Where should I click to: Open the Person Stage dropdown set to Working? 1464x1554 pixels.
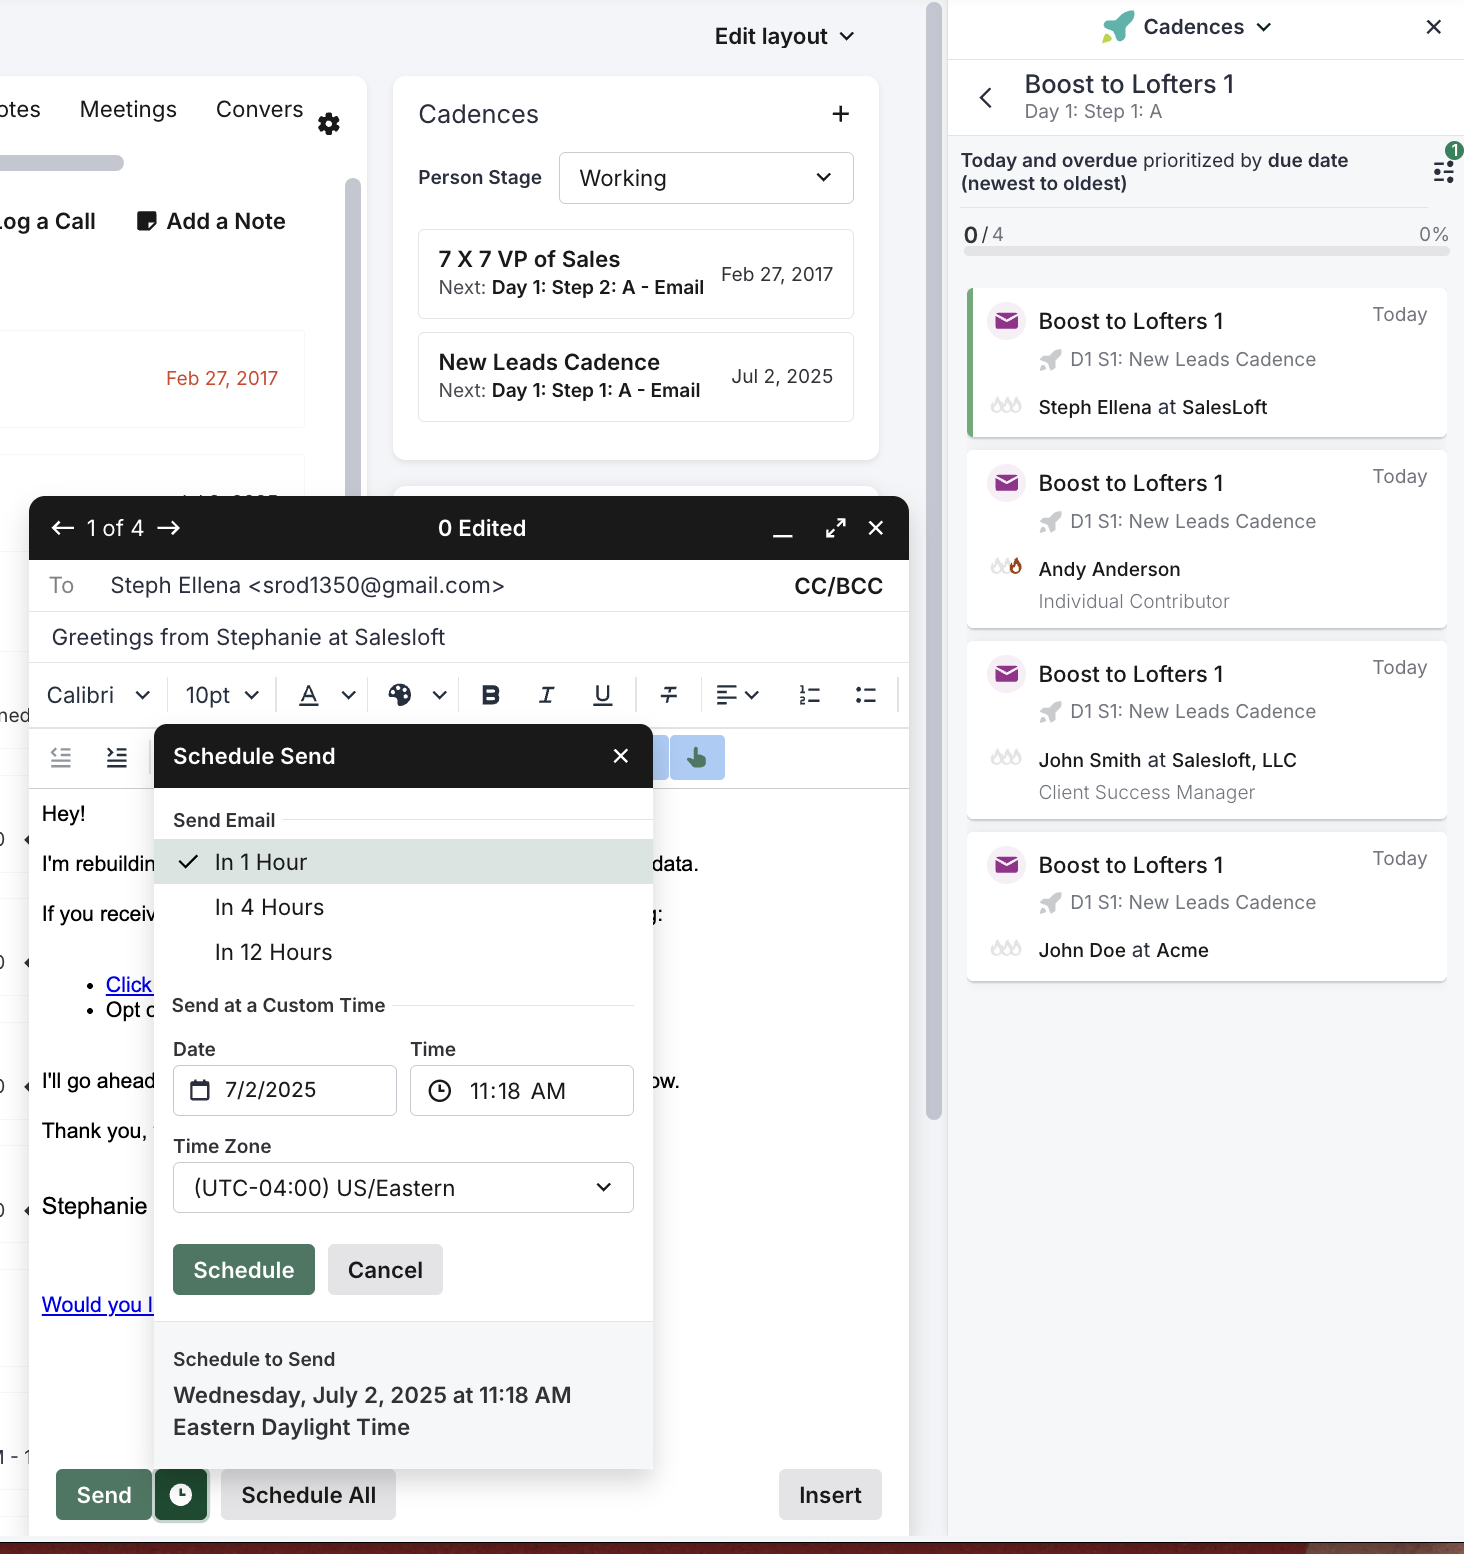tap(706, 178)
